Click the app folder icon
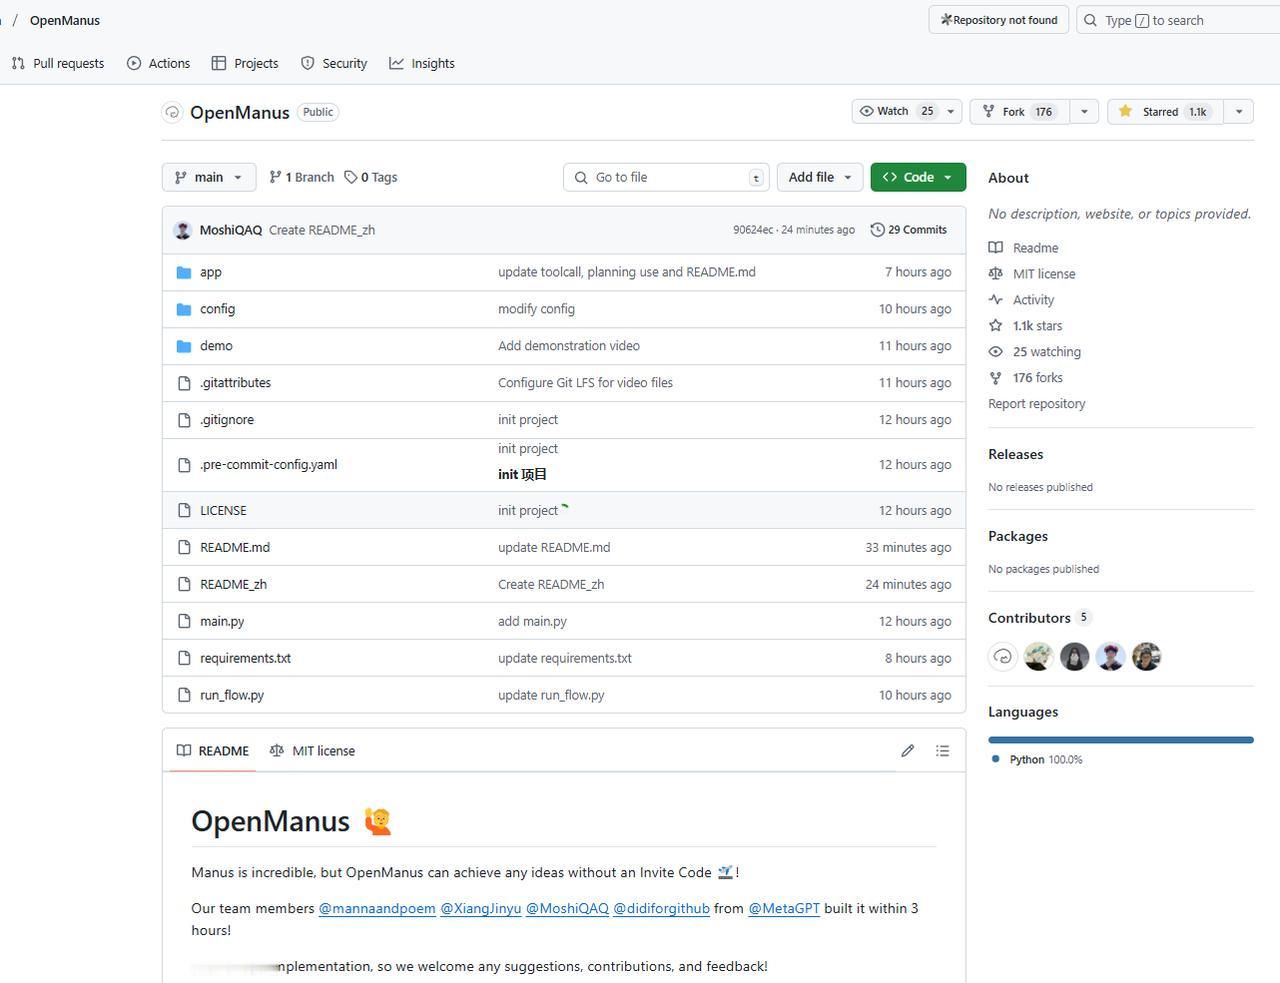Viewport: 1280px width, 983px height. tap(184, 272)
